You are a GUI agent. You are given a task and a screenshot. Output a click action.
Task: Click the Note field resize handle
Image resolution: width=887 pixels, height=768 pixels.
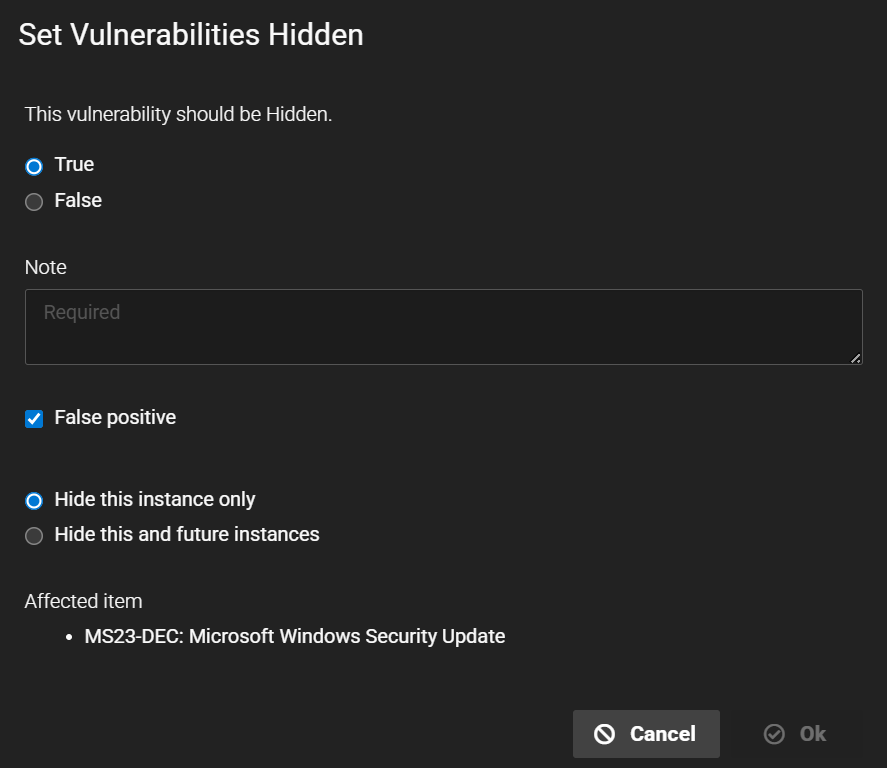(x=856, y=358)
